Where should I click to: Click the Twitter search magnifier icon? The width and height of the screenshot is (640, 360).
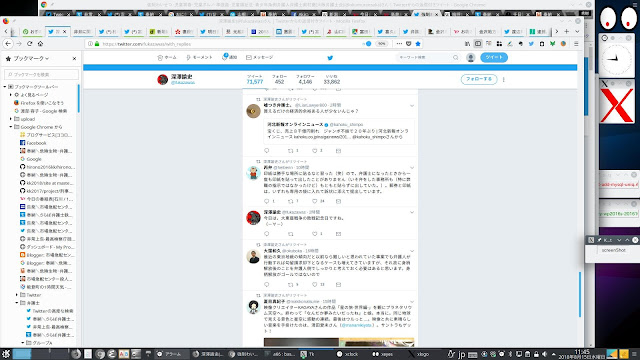[456, 58]
